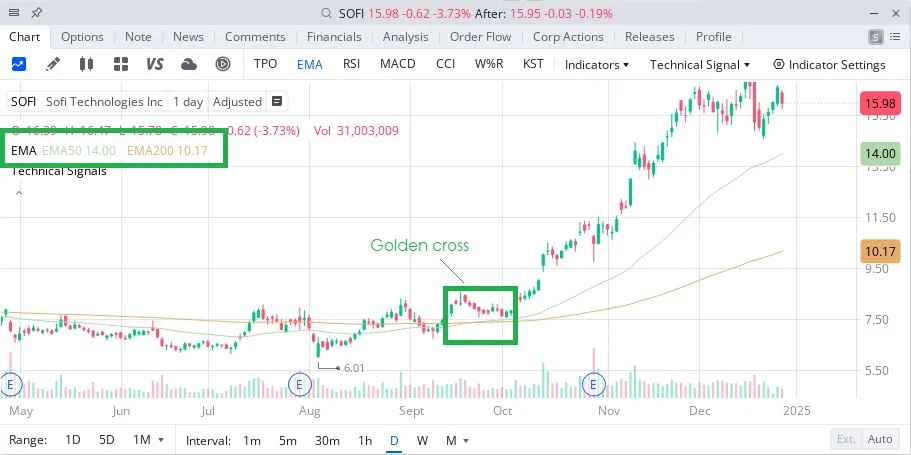This screenshot has width=911, height=455.
Task: Click the VS compare symbols icon
Action: click(155, 64)
